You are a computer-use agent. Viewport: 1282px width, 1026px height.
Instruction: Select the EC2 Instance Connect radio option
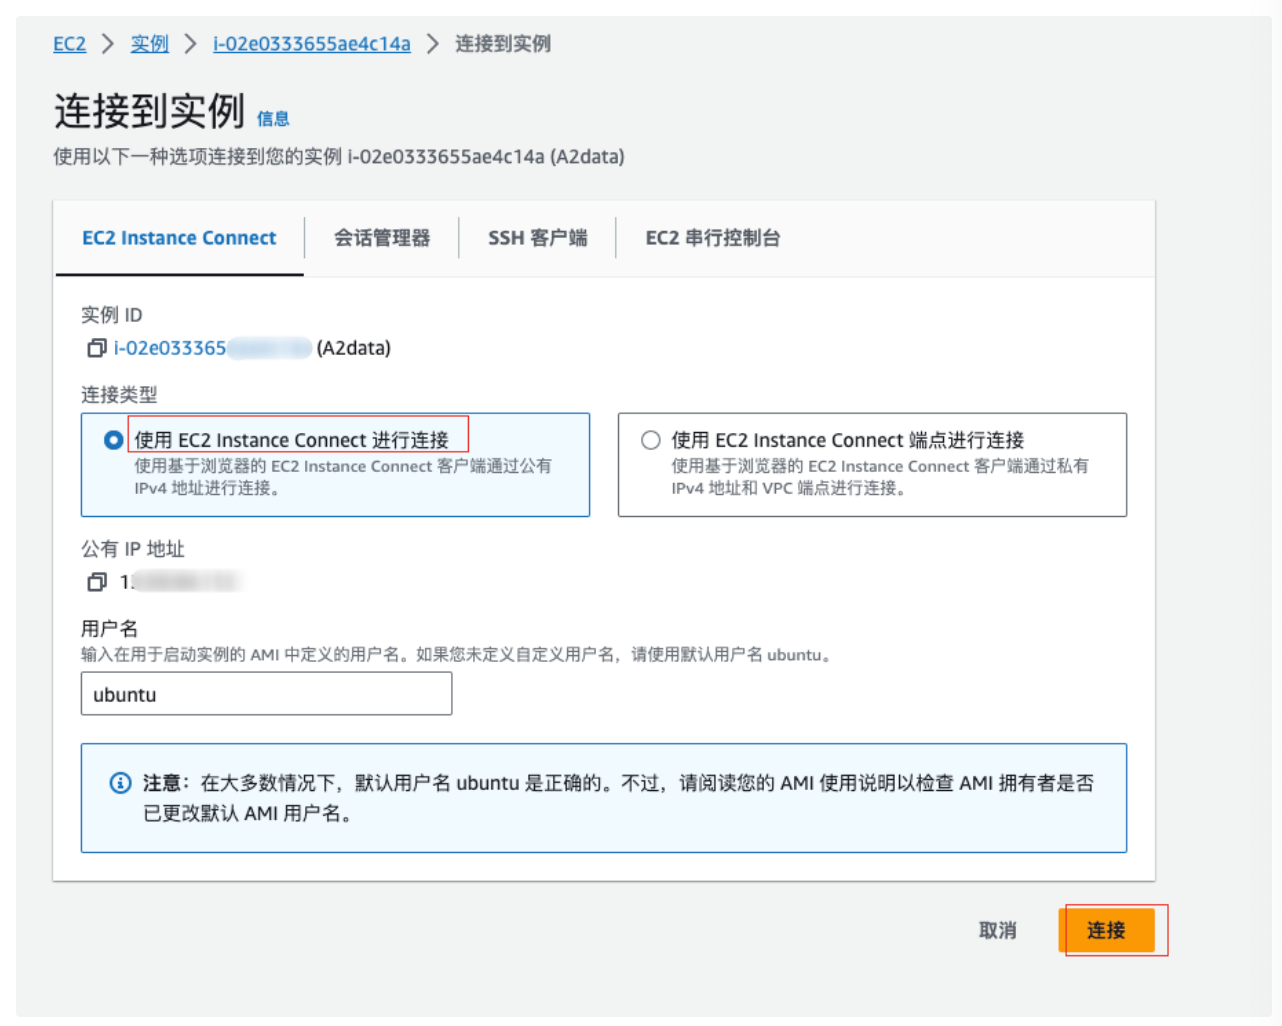[x=114, y=440]
